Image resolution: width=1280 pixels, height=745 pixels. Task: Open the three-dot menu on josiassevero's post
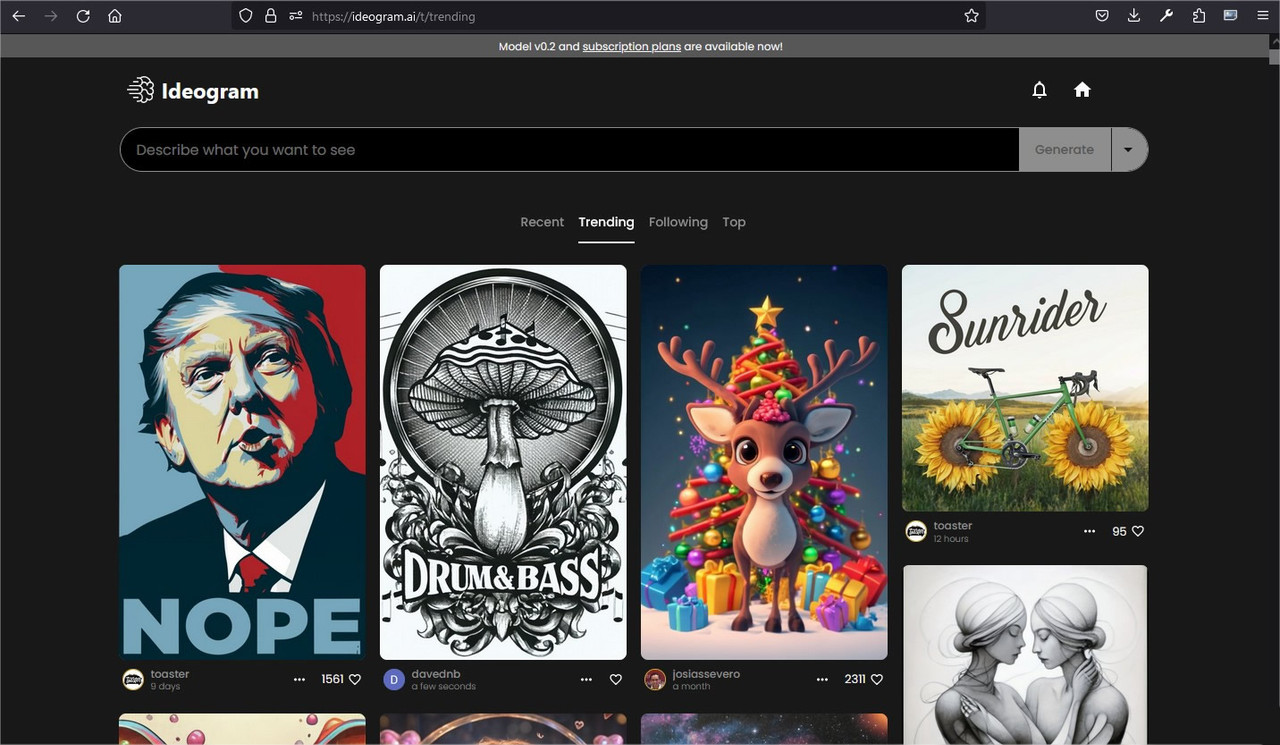tap(822, 679)
